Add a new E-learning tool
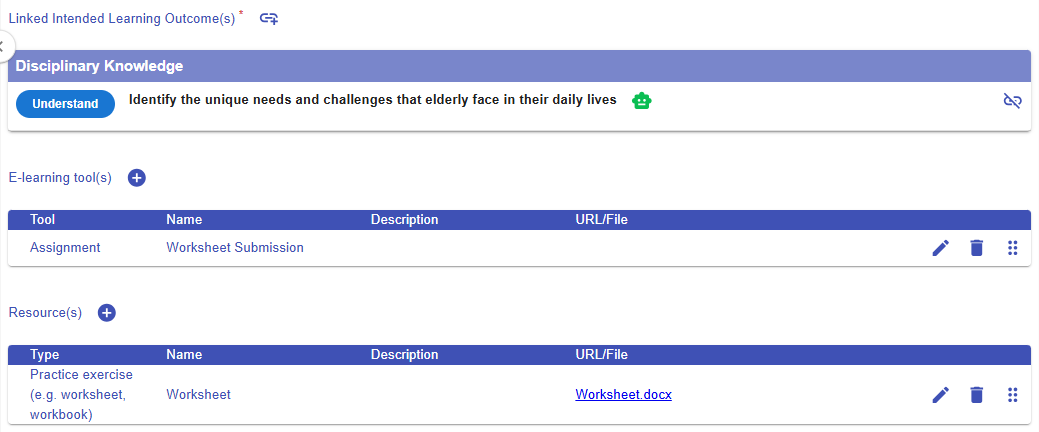Image resolution: width=1039 pixels, height=432 pixels. 137,178
